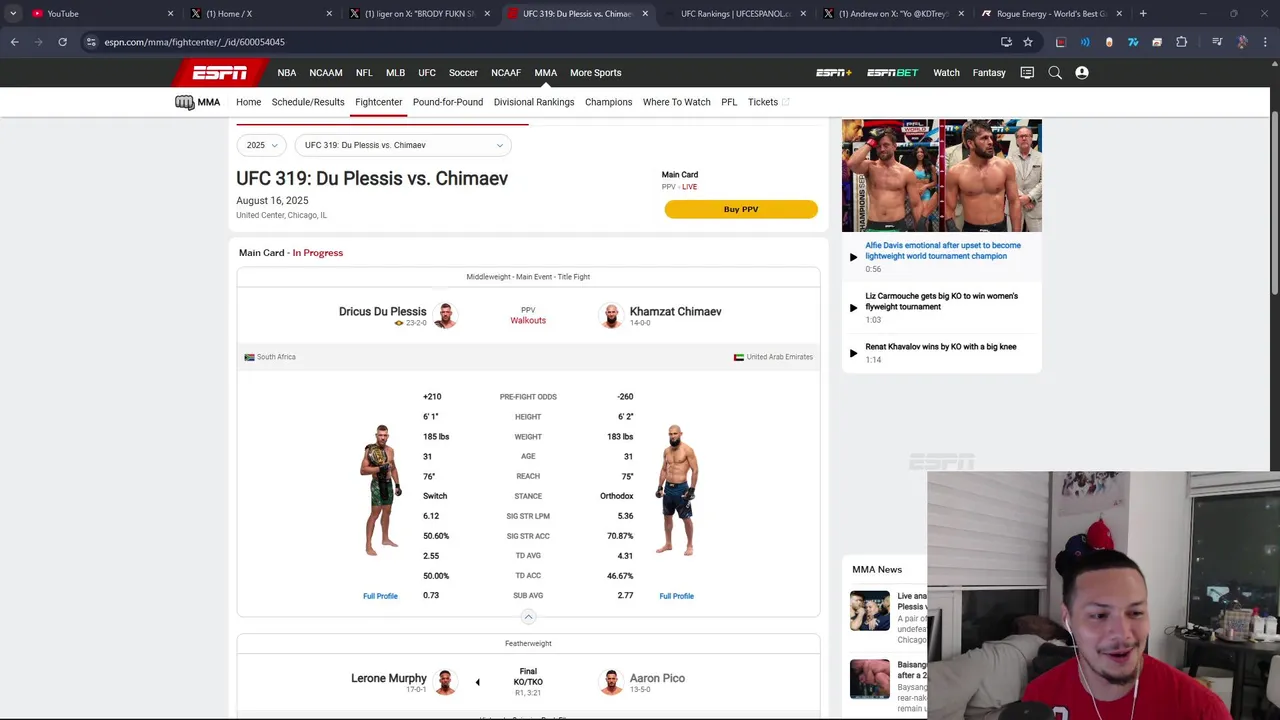Click the red screen recorder extension icon
Image resolution: width=1280 pixels, height=720 pixels.
pyautogui.click(x=1061, y=42)
